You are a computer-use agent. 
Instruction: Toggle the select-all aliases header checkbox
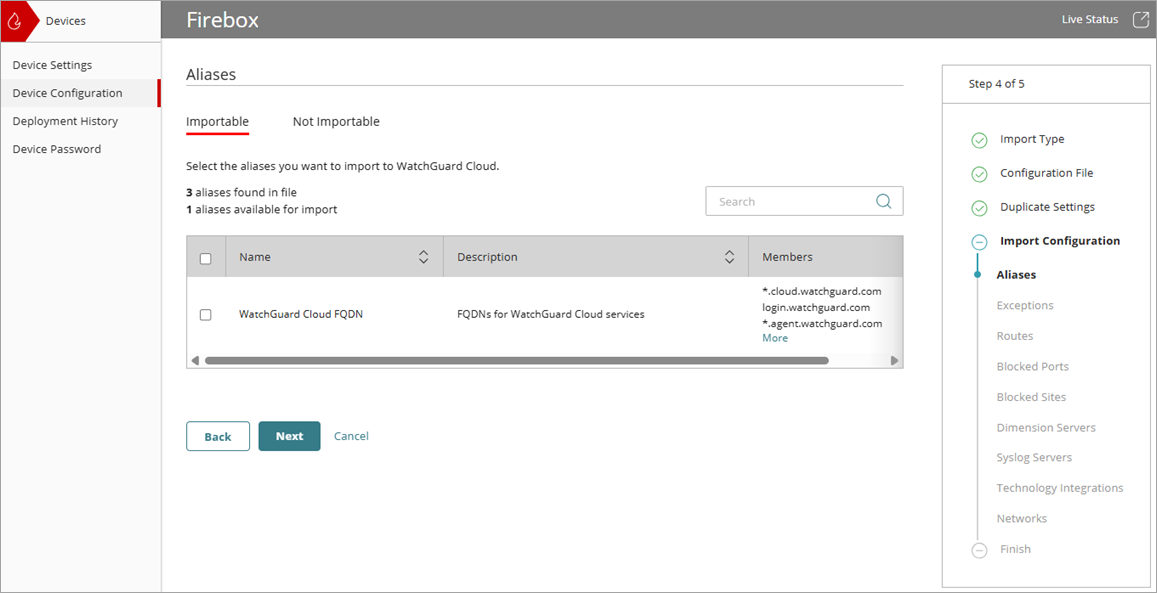206,259
